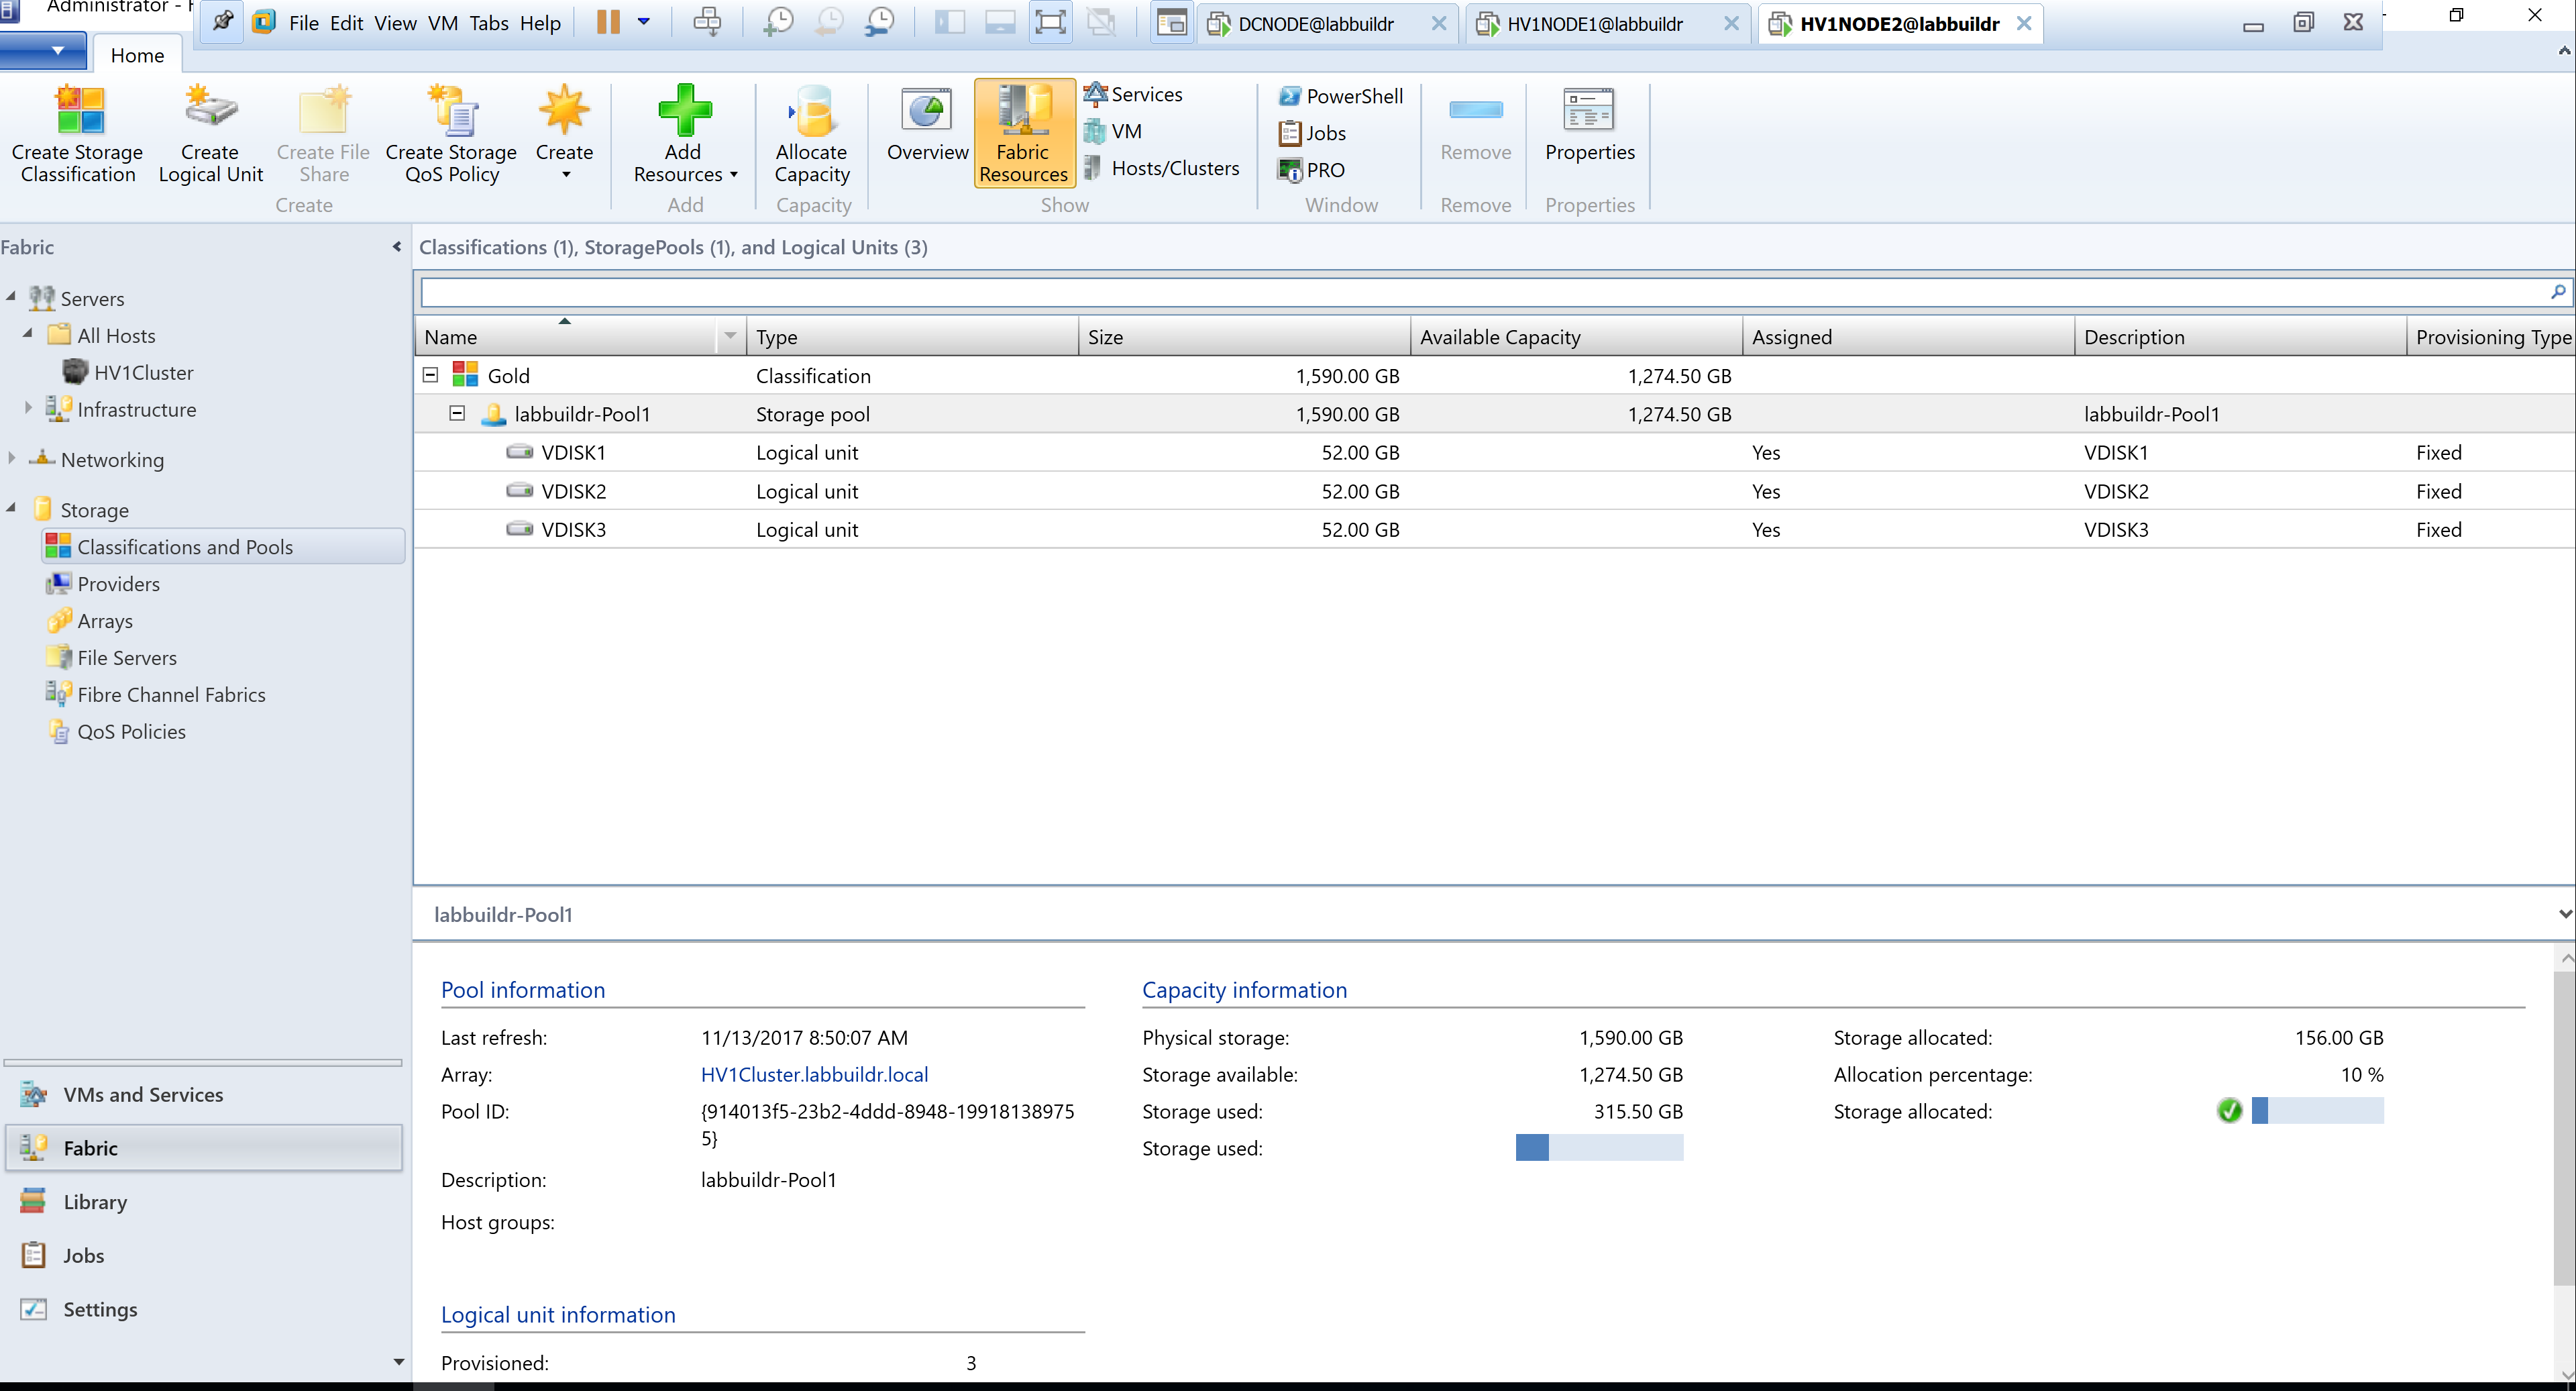Screen dimensions: 2576x1391
Task: Click the pin icon in VM toolbar
Action: [x=222, y=22]
